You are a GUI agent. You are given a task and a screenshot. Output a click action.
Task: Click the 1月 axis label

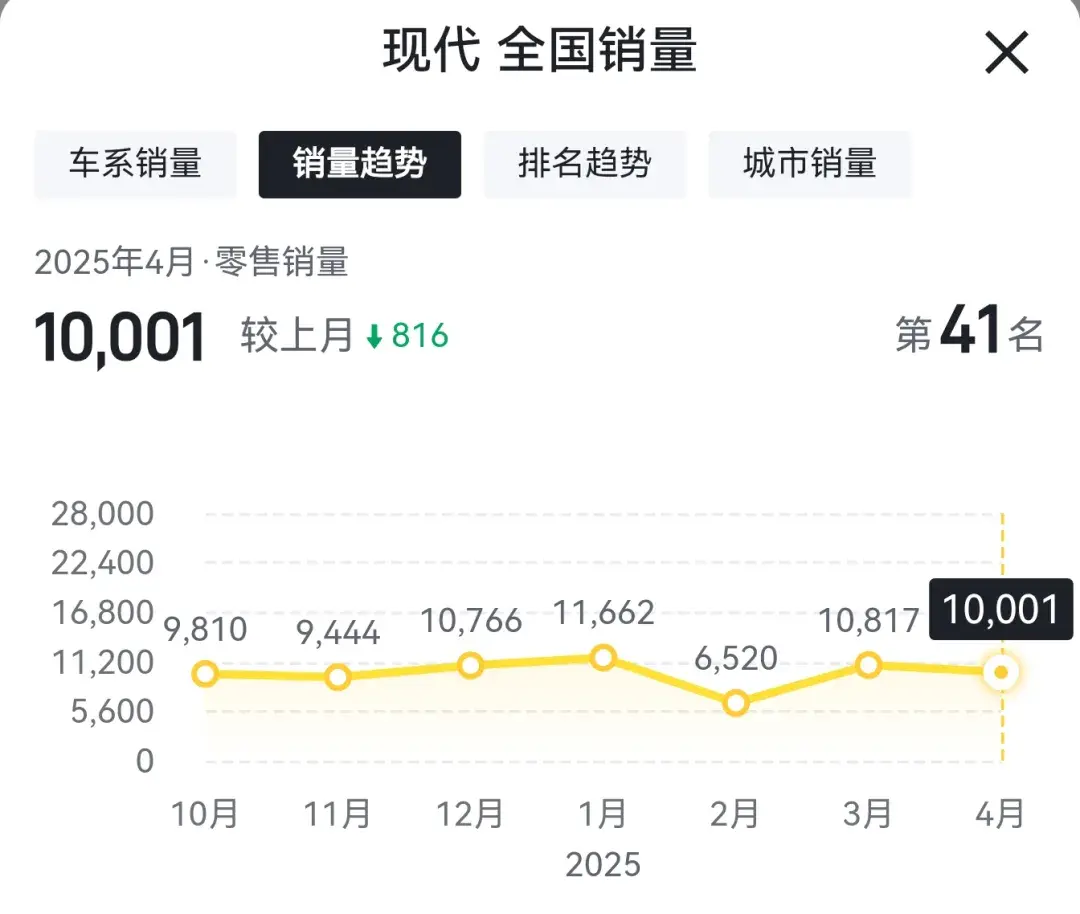pyautogui.click(x=603, y=814)
